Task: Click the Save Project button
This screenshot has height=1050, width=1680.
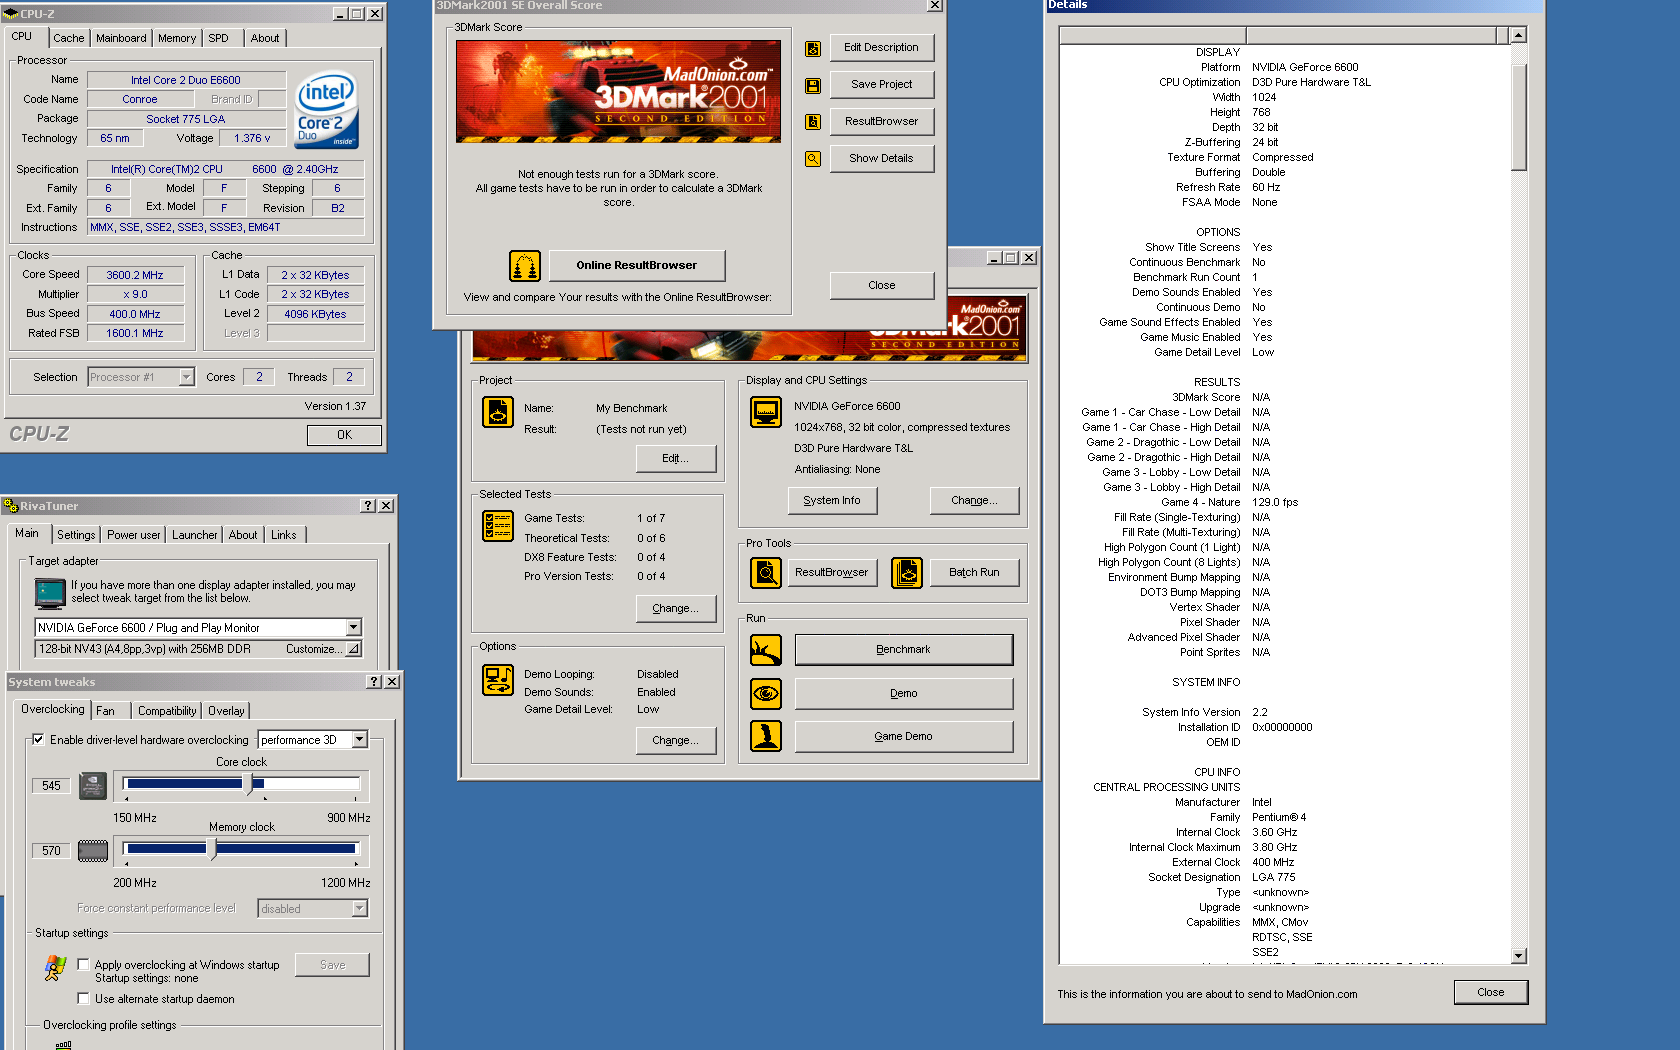Action: pos(882,85)
